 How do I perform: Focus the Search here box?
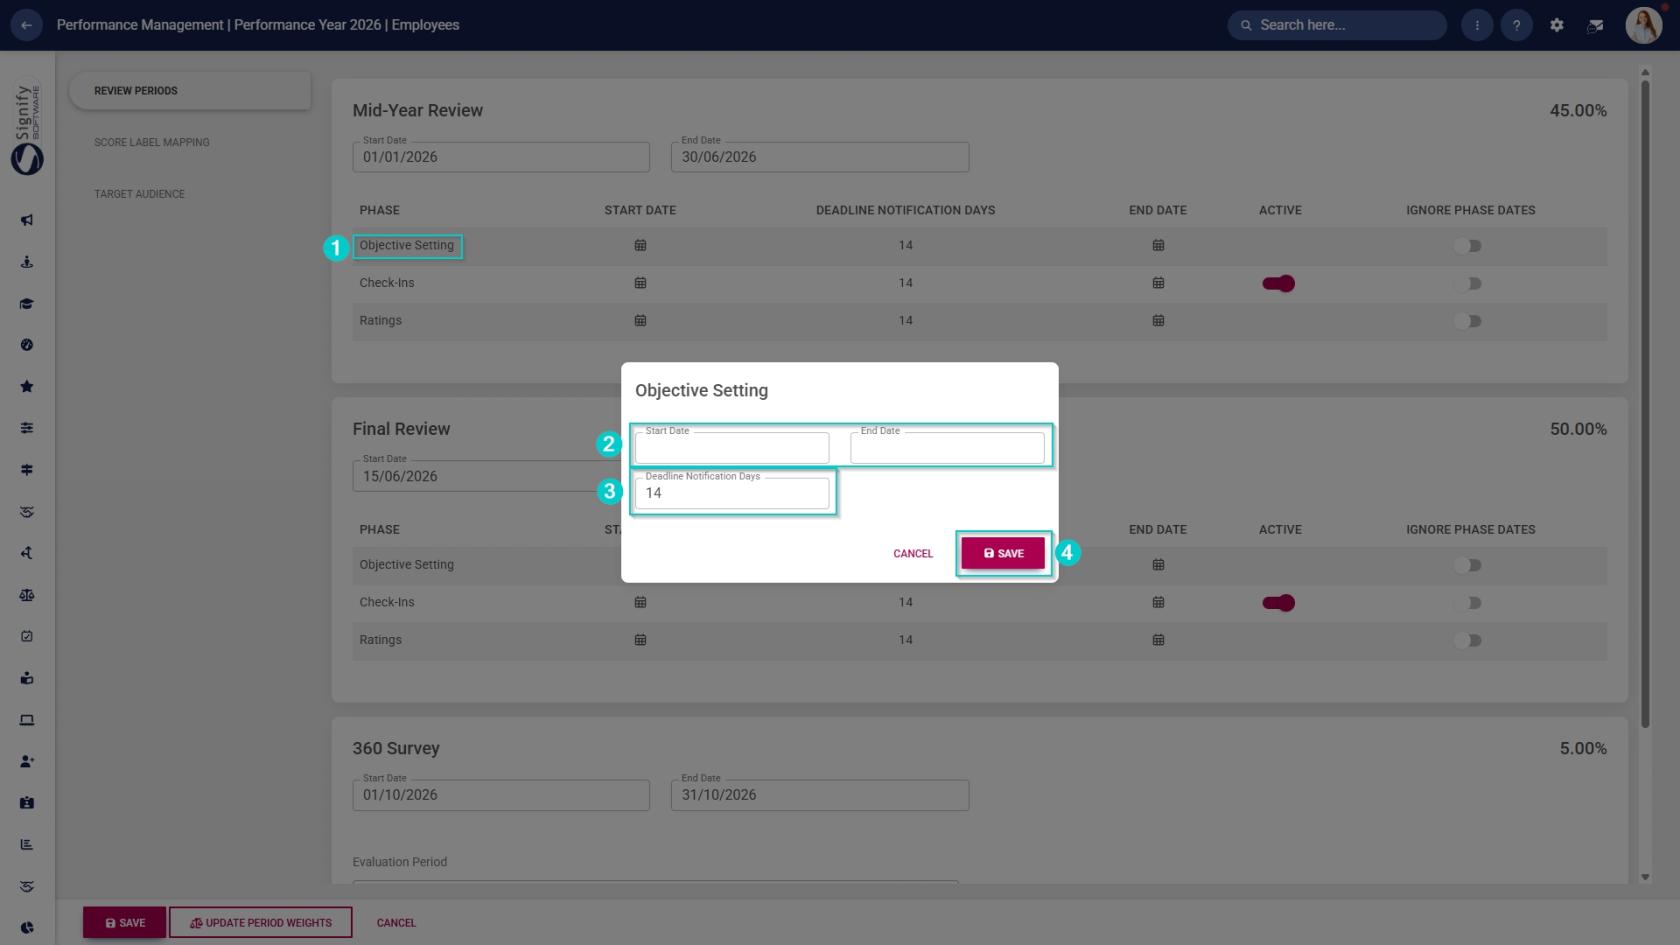pos(1337,25)
